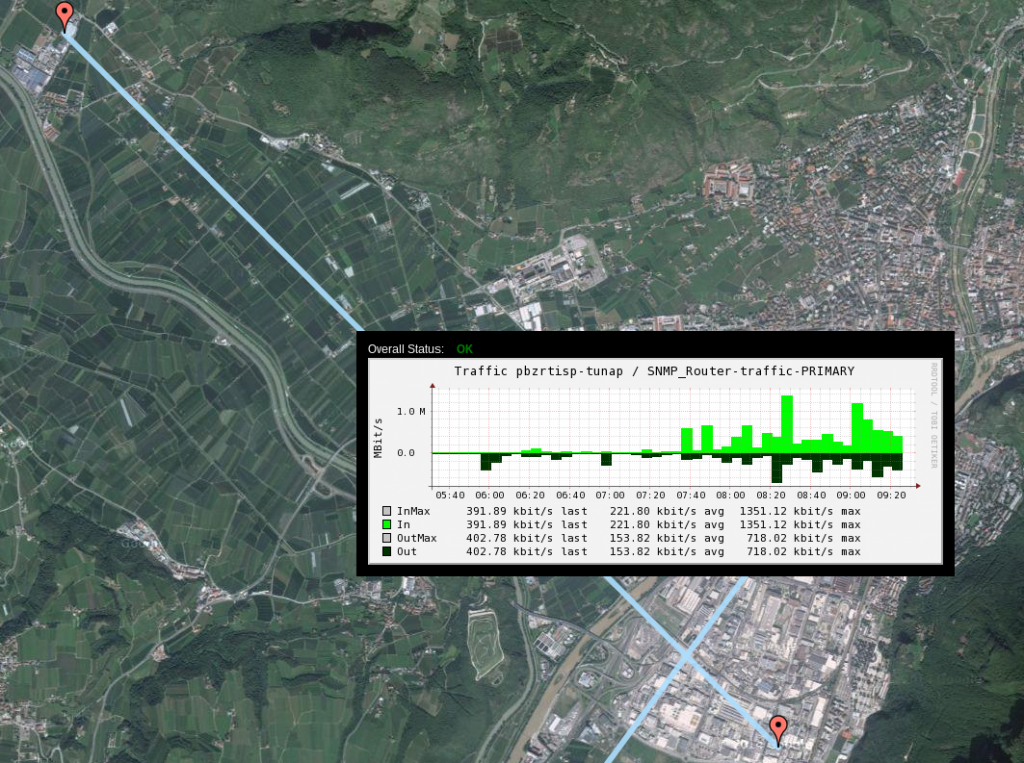This screenshot has width=1024, height=763.
Task: Click the 1.0 M y-axis label
Action: (411, 411)
